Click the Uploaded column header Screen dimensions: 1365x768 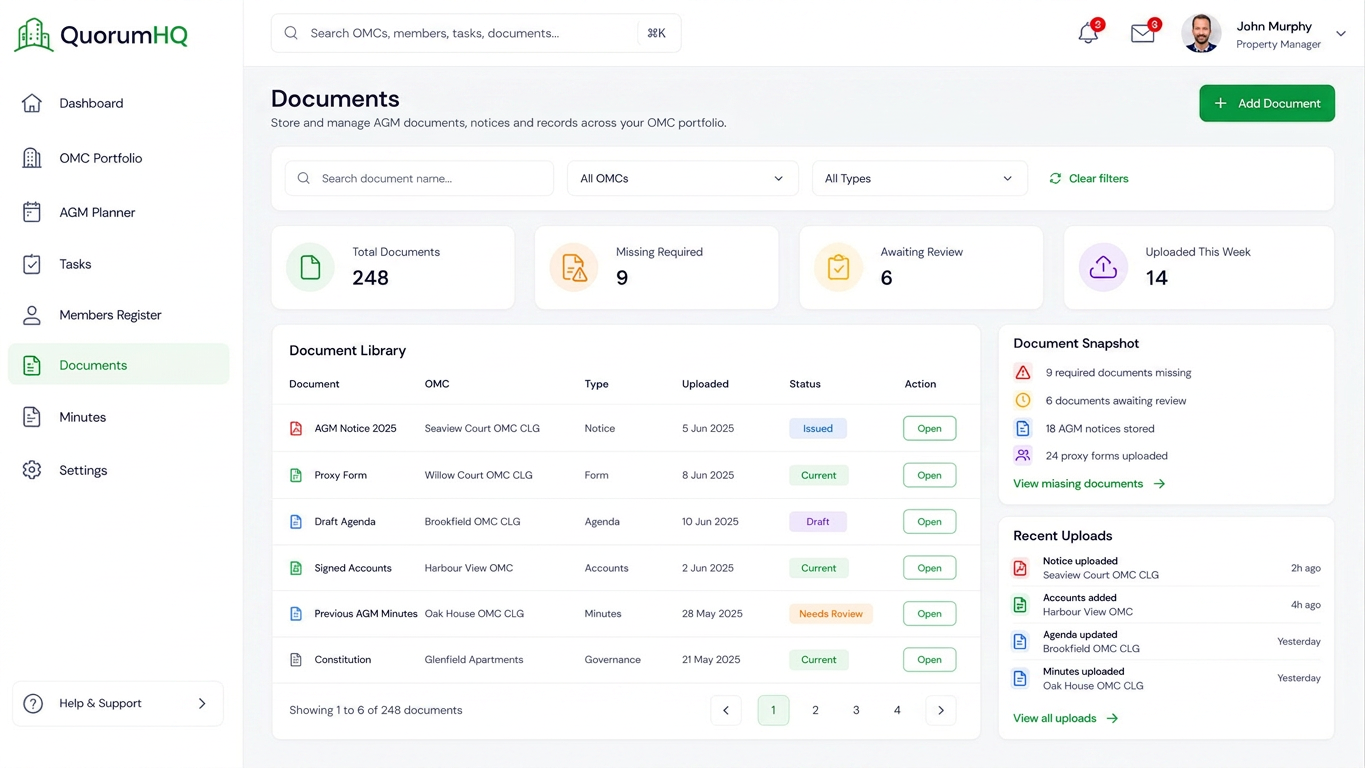(x=705, y=384)
